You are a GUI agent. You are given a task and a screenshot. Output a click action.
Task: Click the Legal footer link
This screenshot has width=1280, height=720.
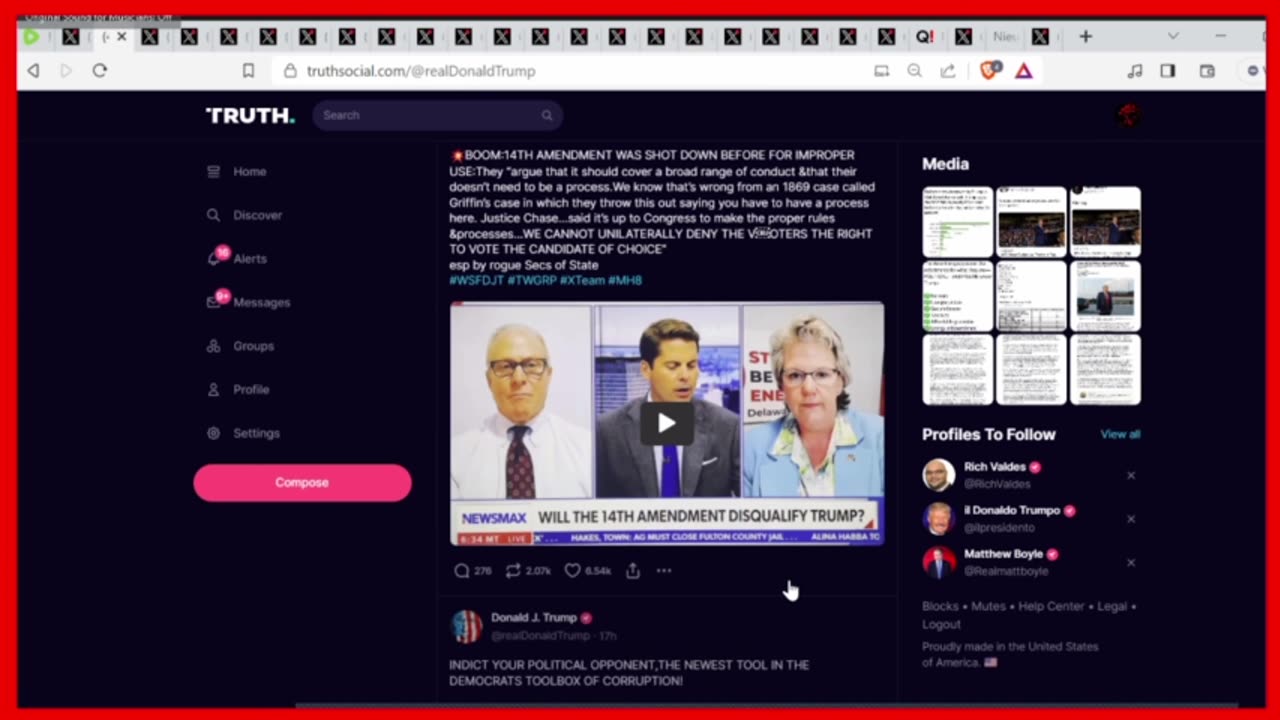[1112, 606]
